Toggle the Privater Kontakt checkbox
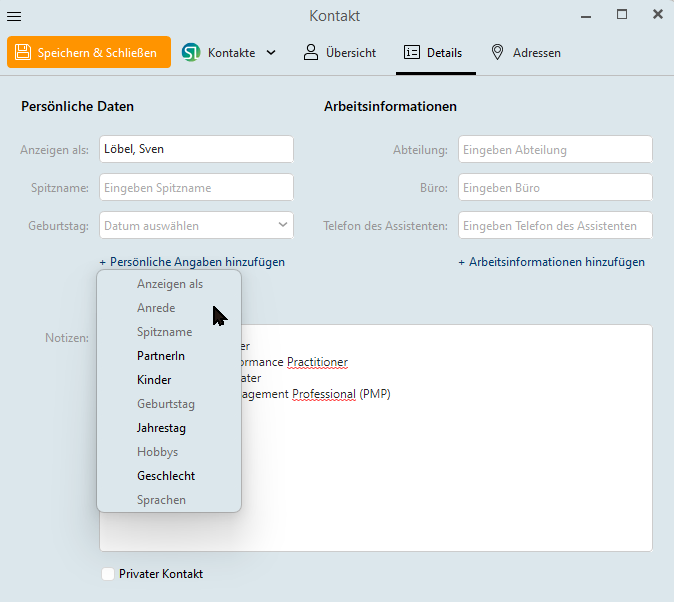Viewport: 674px width, 602px height. pos(108,574)
